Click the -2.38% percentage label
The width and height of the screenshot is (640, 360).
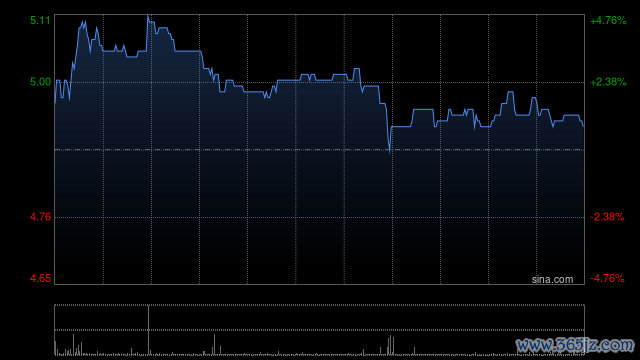click(607, 217)
